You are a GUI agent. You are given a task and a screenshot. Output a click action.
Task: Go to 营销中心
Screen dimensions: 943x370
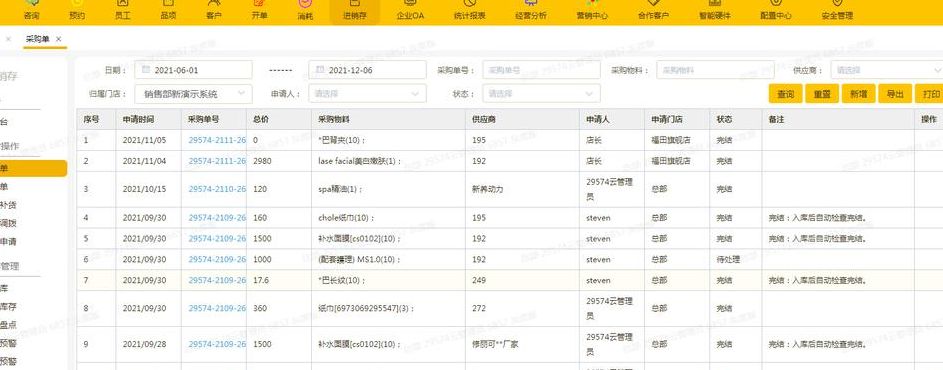(x=592, y=11)
